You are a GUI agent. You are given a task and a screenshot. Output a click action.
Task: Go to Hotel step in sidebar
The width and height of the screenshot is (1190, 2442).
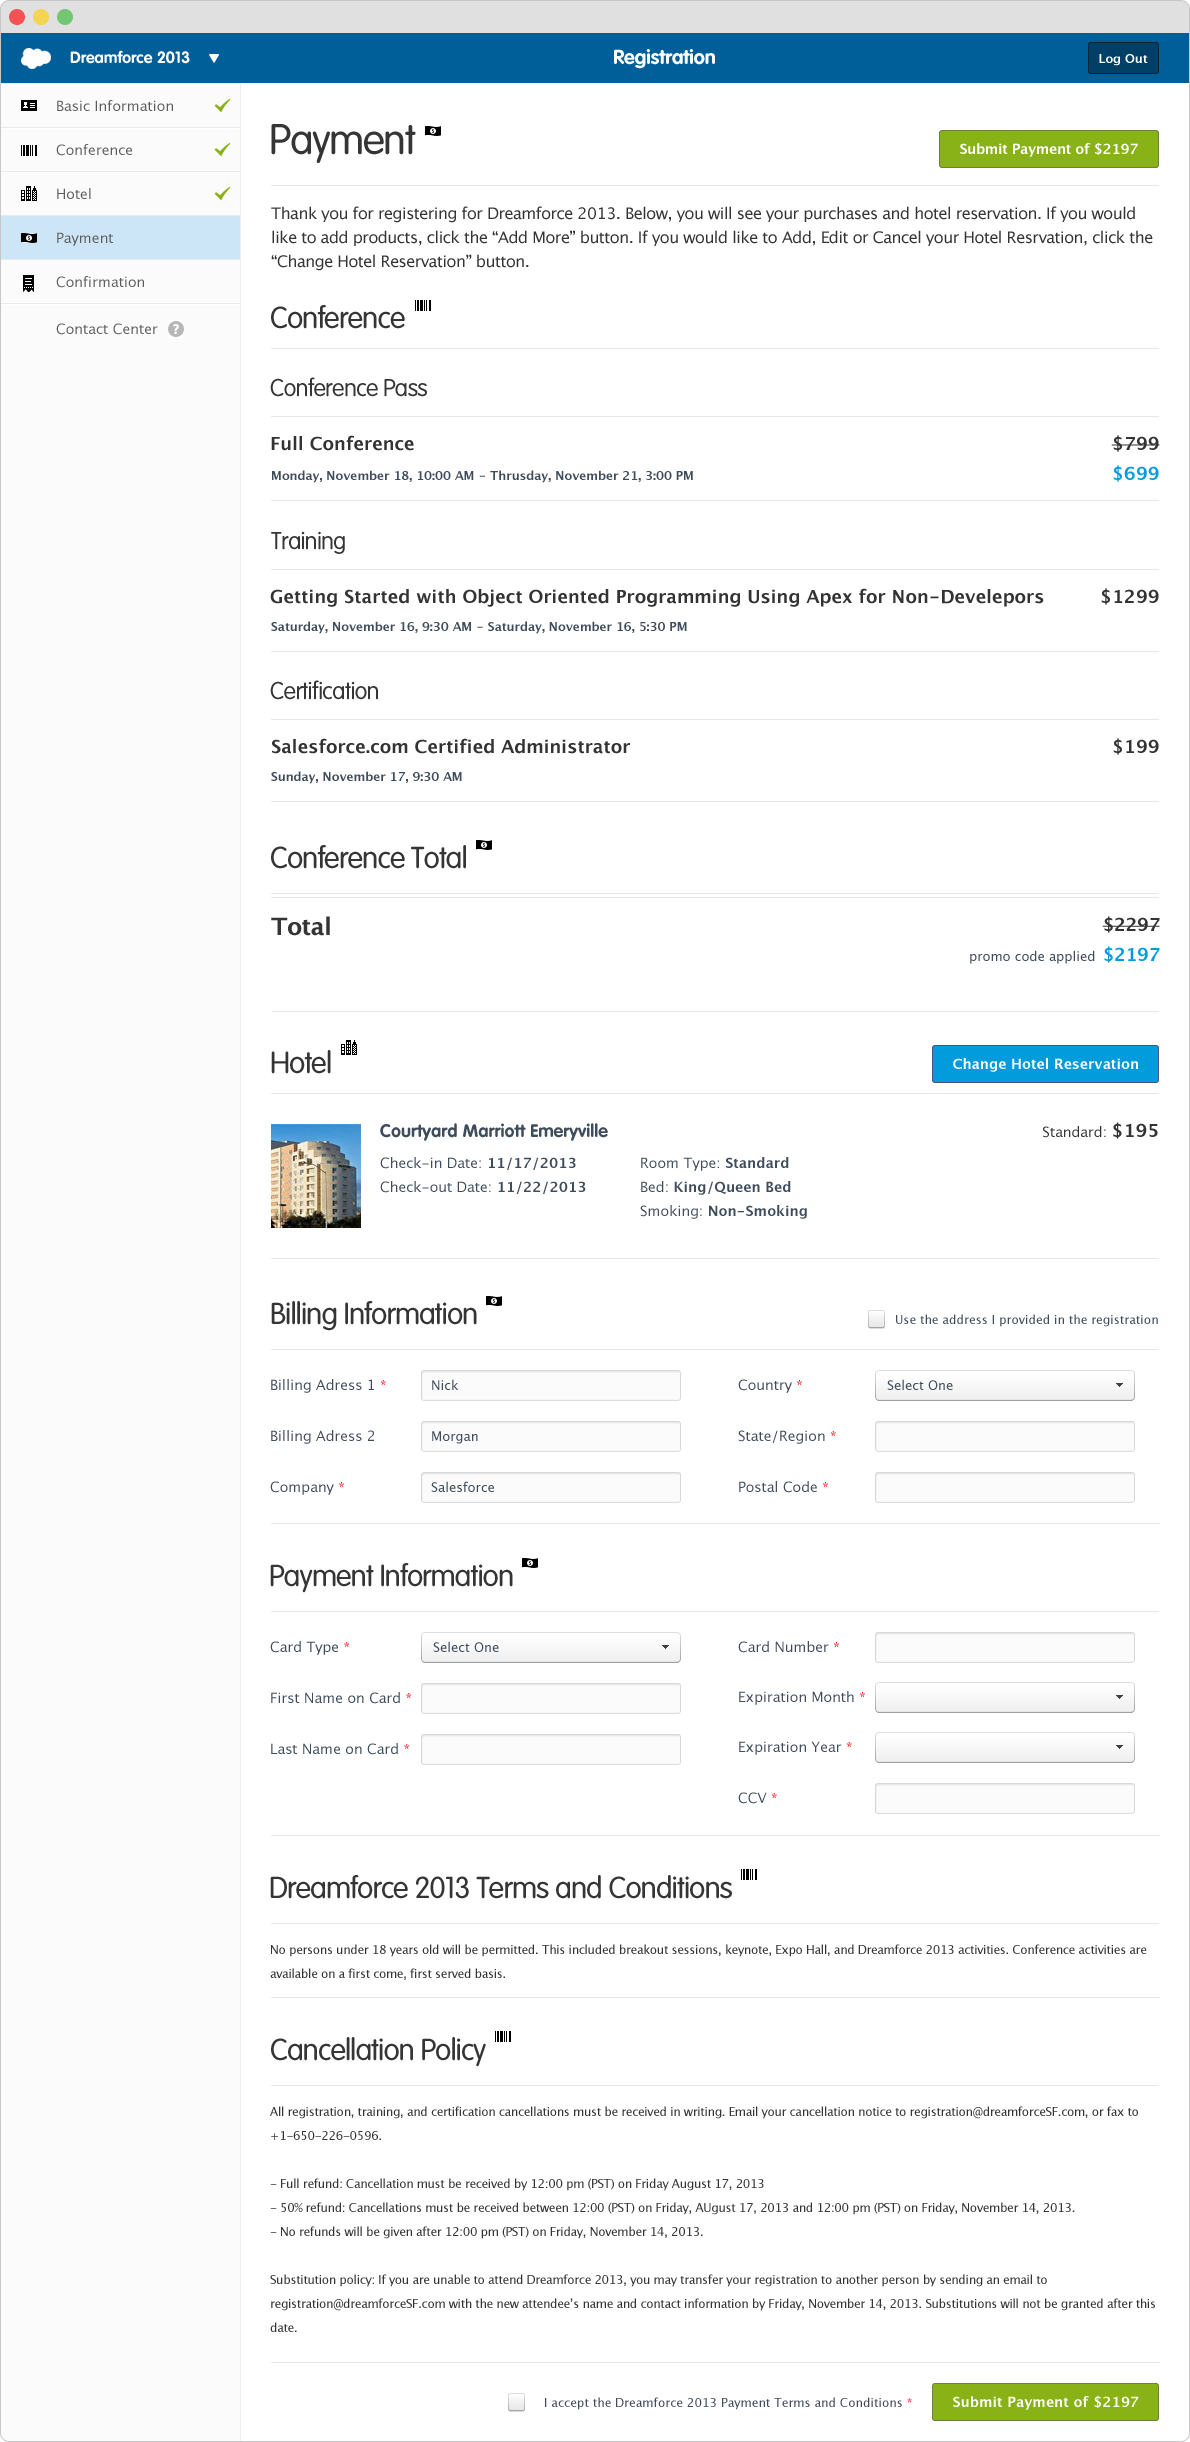(x=120, y=194)
